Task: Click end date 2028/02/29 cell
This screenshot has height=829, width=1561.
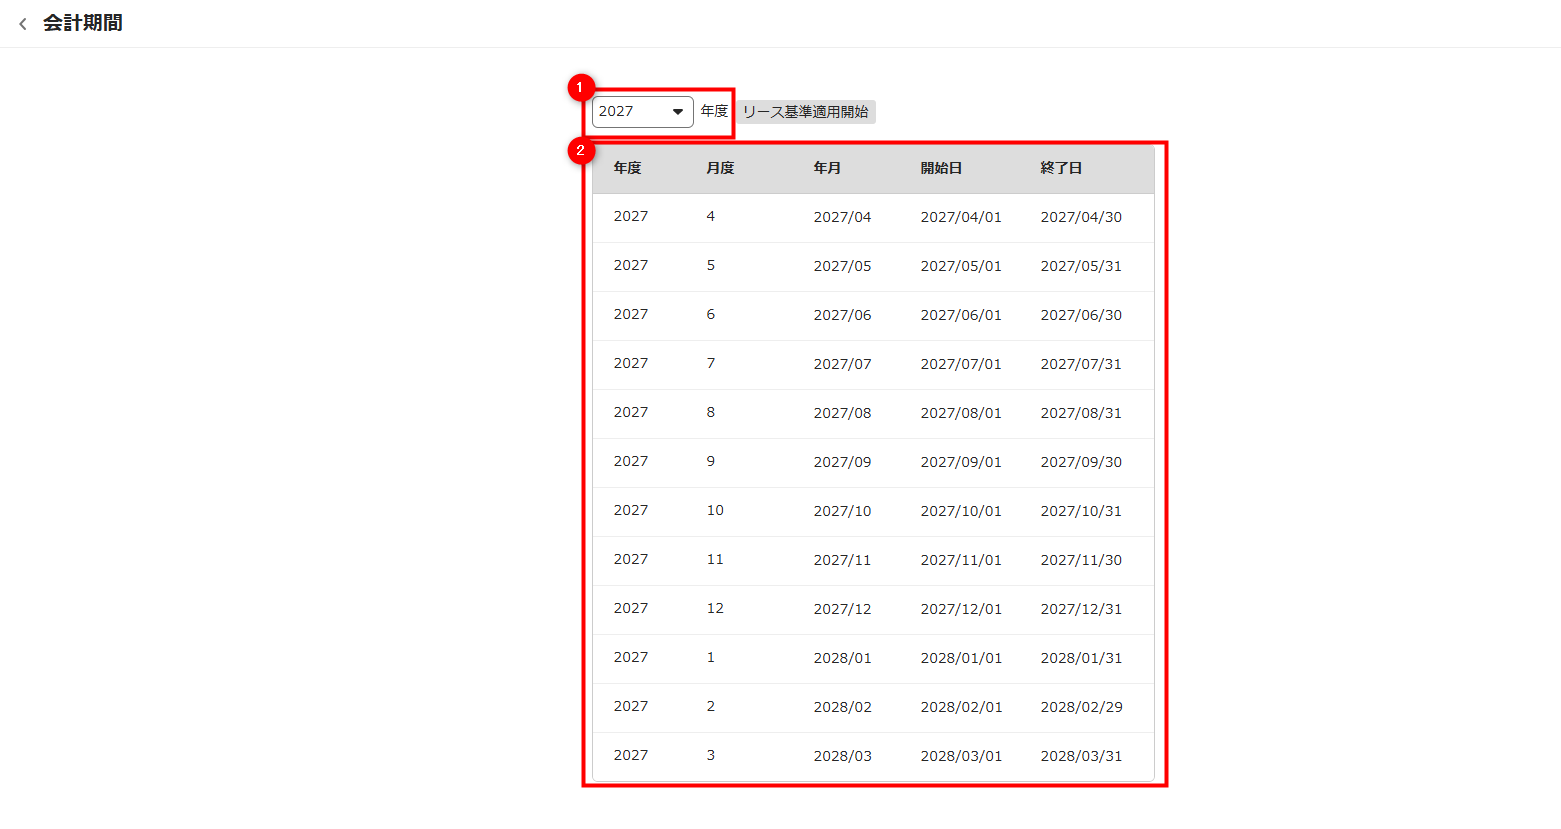Action: click(x=1081, y=707)
